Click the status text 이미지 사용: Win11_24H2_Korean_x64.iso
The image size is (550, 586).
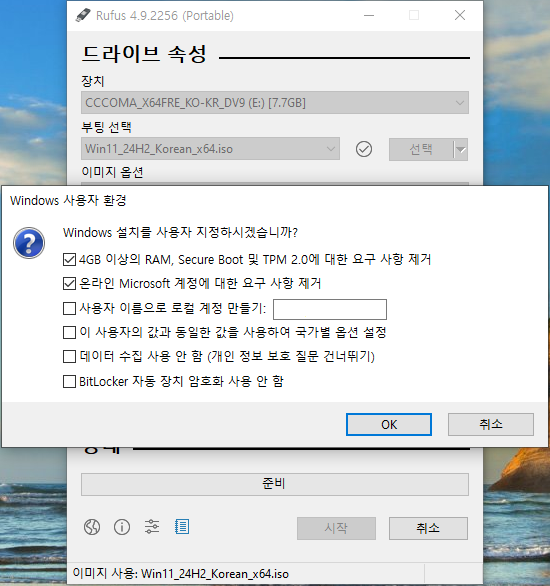(x=180, y=574)
